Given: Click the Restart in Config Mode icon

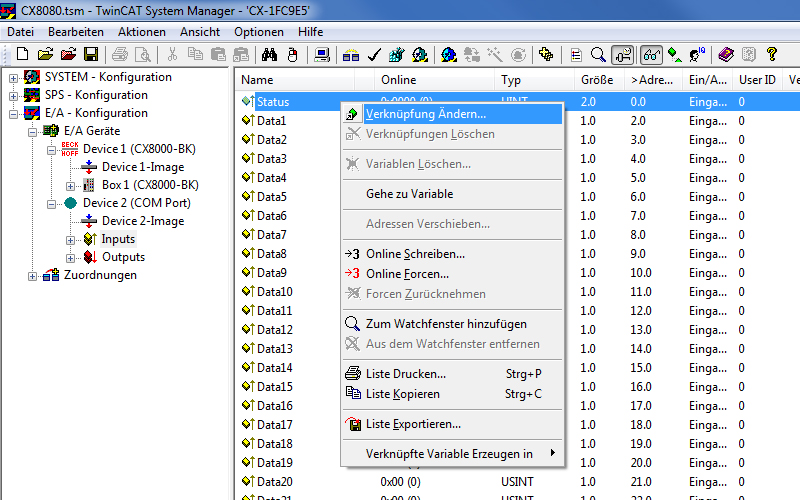Looking at the screenshot, I should (449, 54).
